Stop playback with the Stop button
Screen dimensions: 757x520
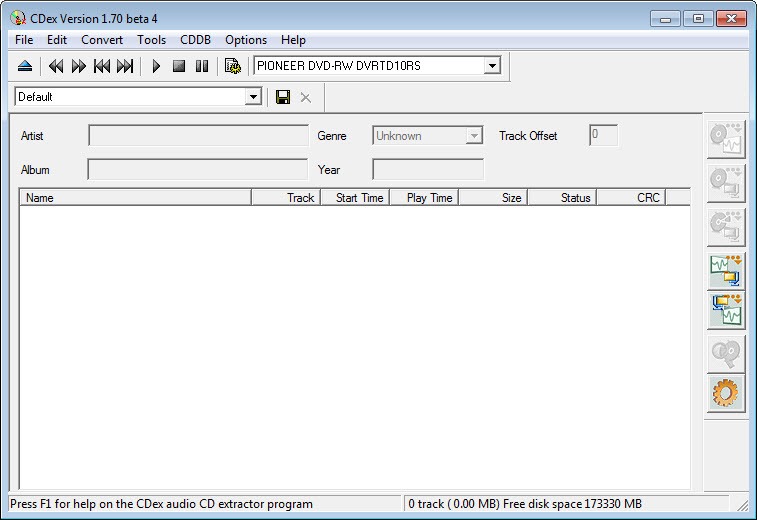[x=179, y=66]
